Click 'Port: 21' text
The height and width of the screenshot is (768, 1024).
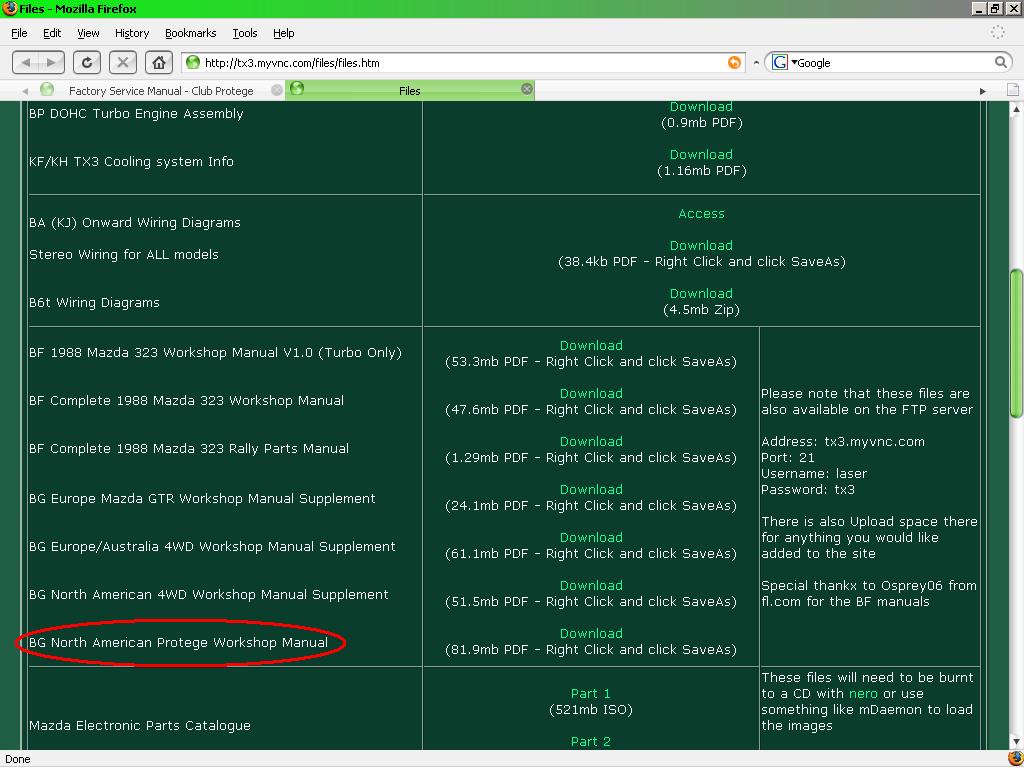(788, 458)
